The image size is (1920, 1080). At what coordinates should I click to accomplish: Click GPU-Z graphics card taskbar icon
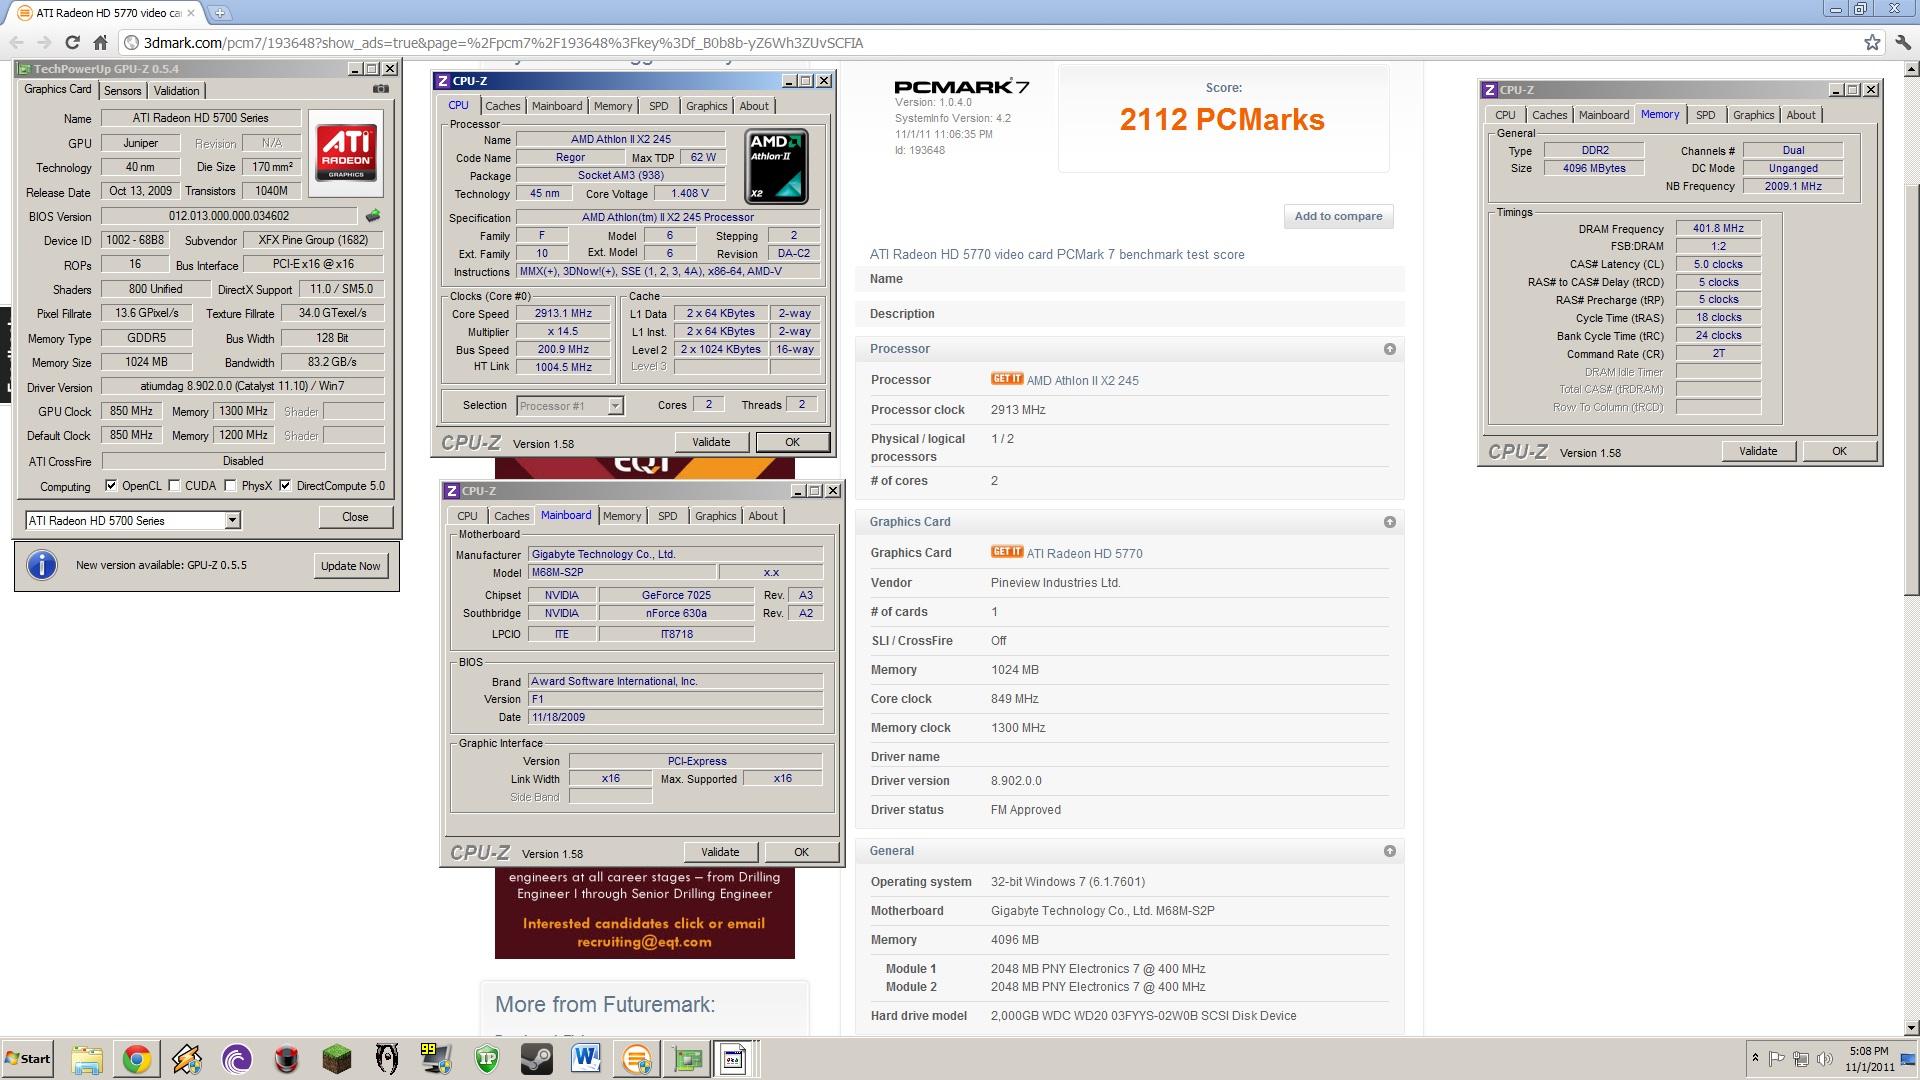(687, 1059)
